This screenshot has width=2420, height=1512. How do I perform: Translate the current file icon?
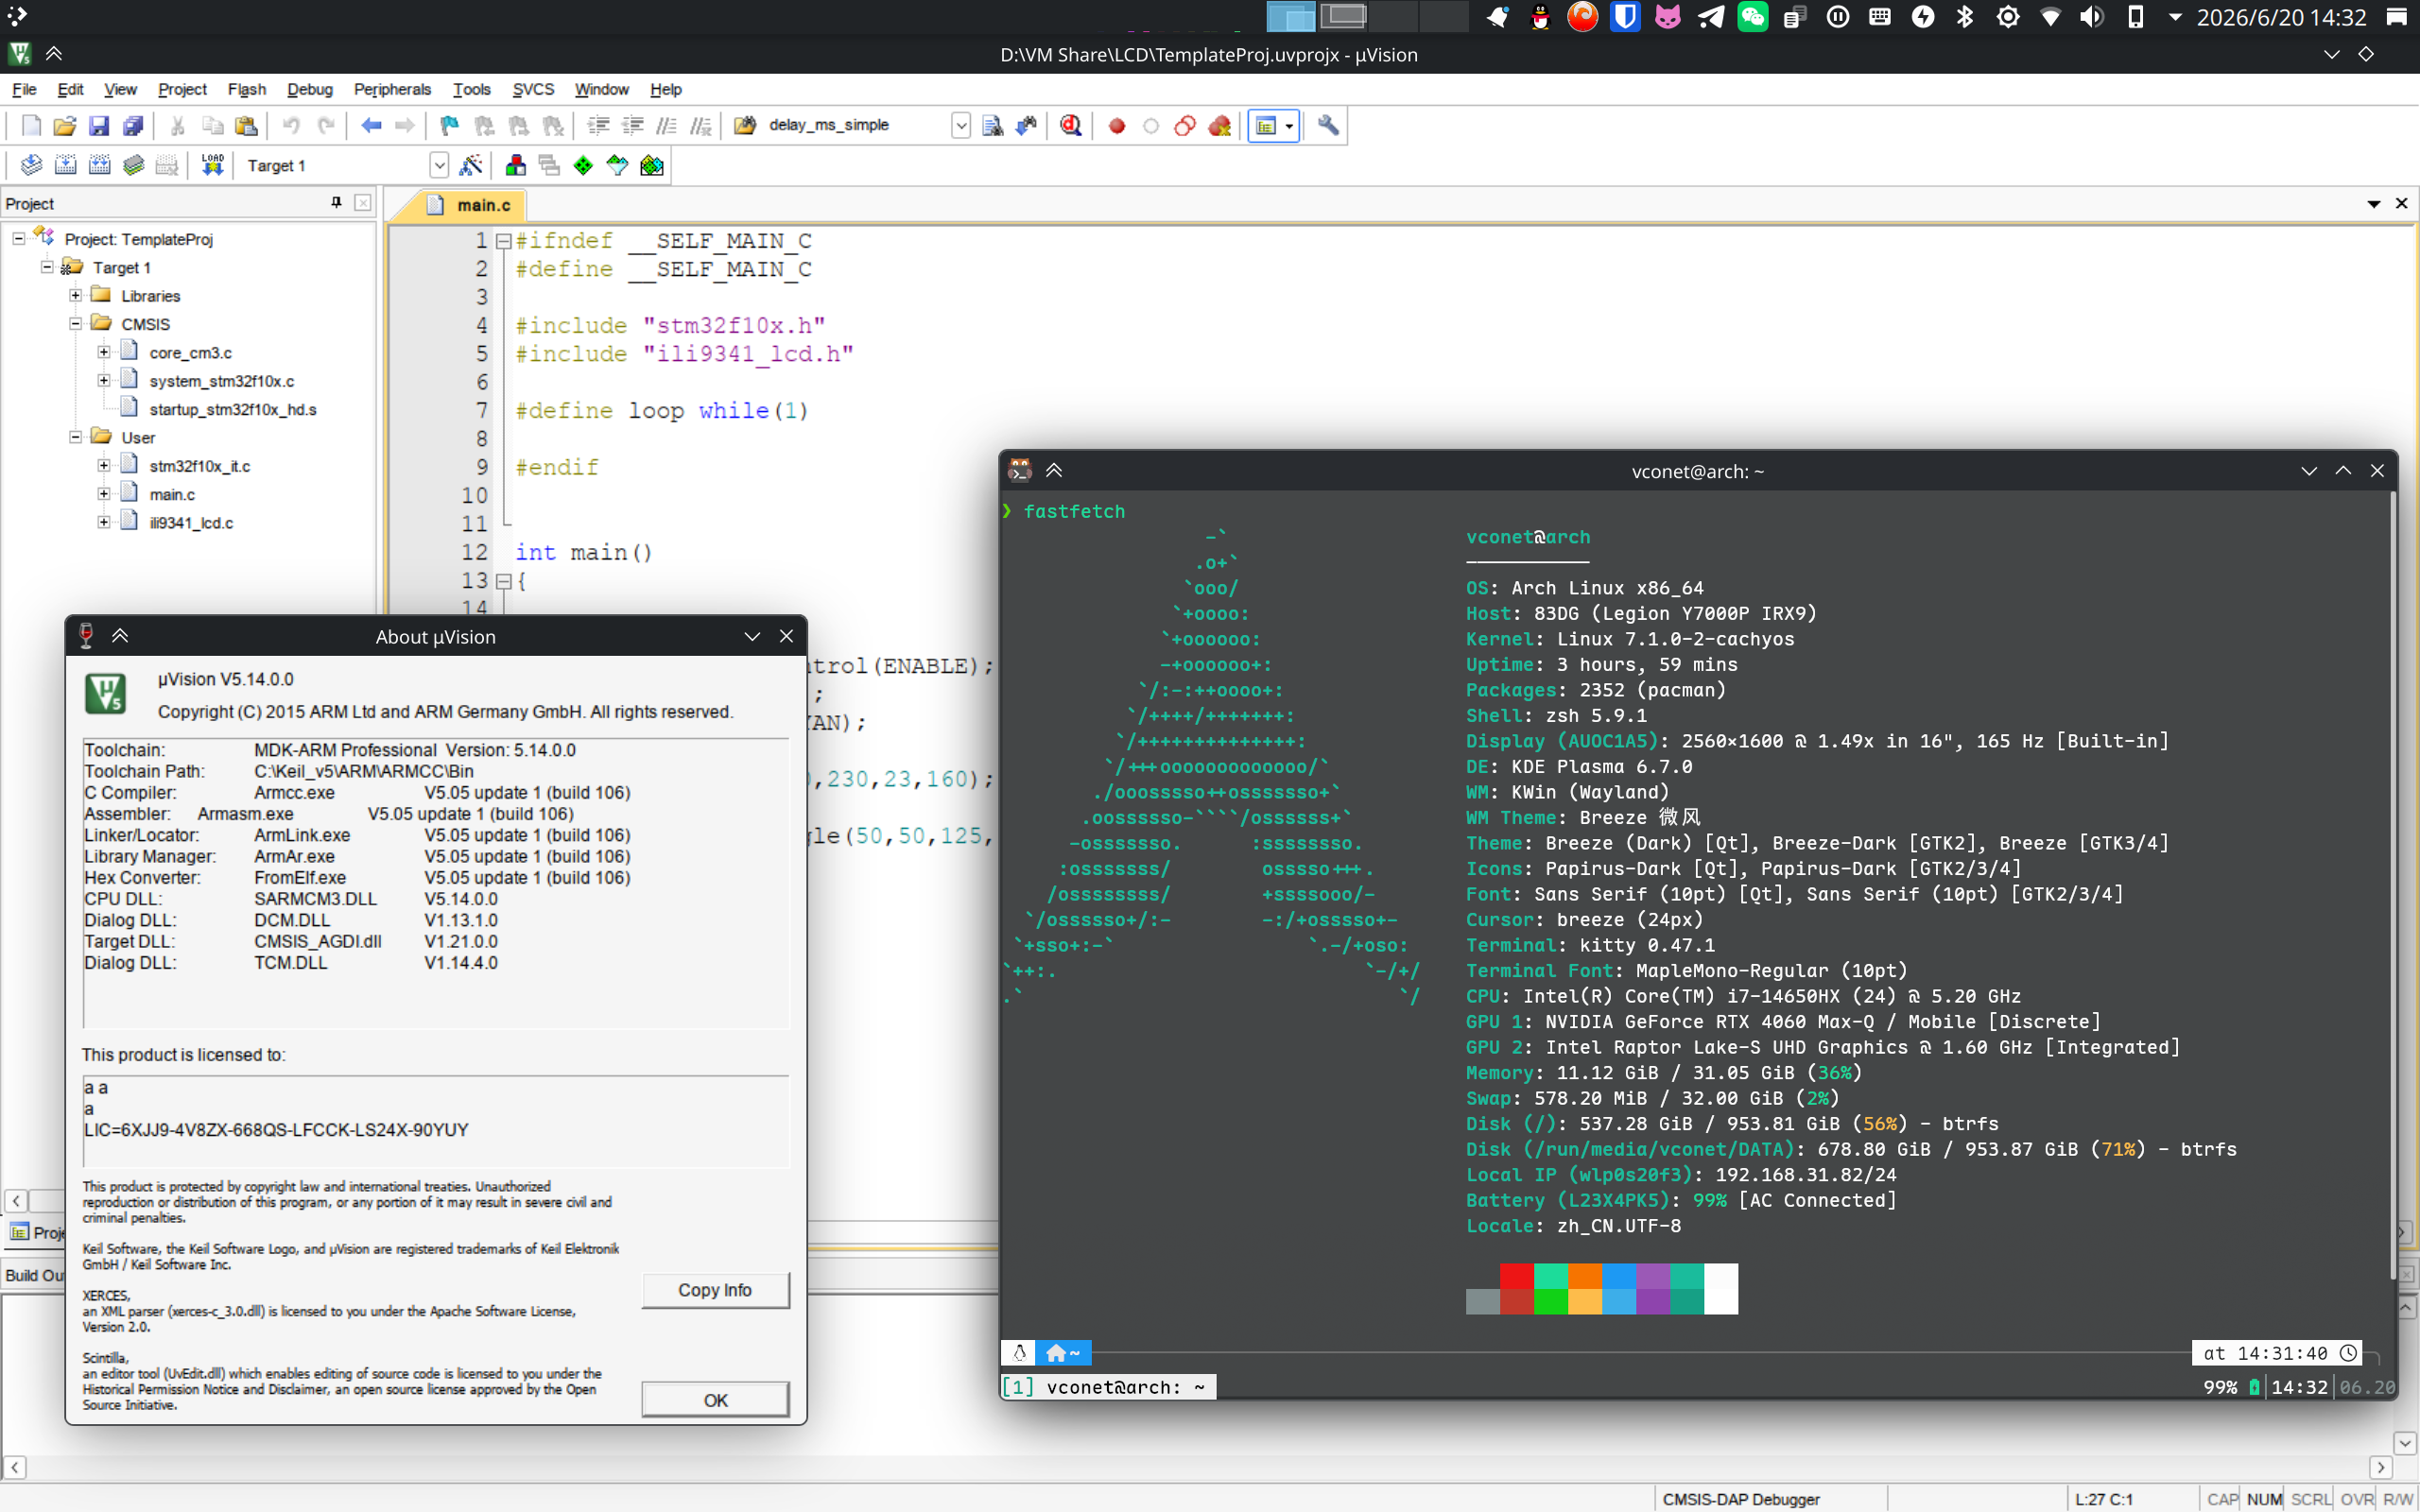[x=31, y=165]
